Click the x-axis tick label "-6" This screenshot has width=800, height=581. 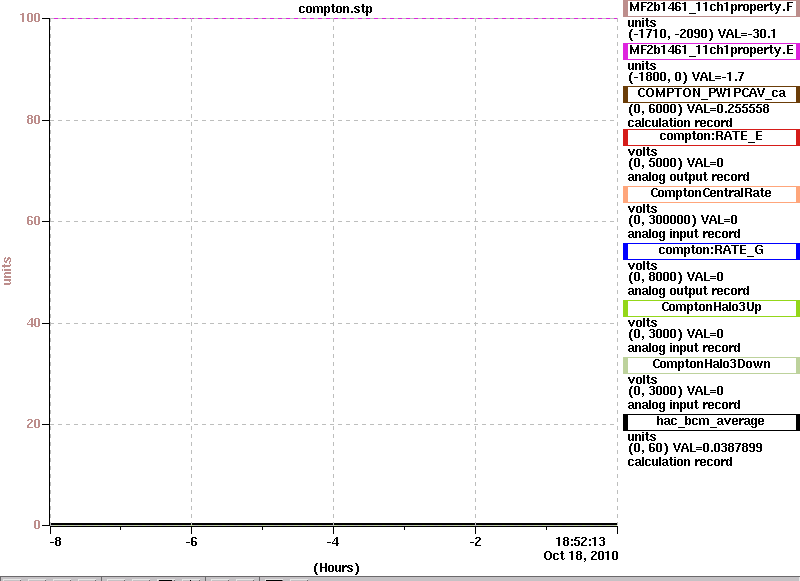tap(191, 542)
